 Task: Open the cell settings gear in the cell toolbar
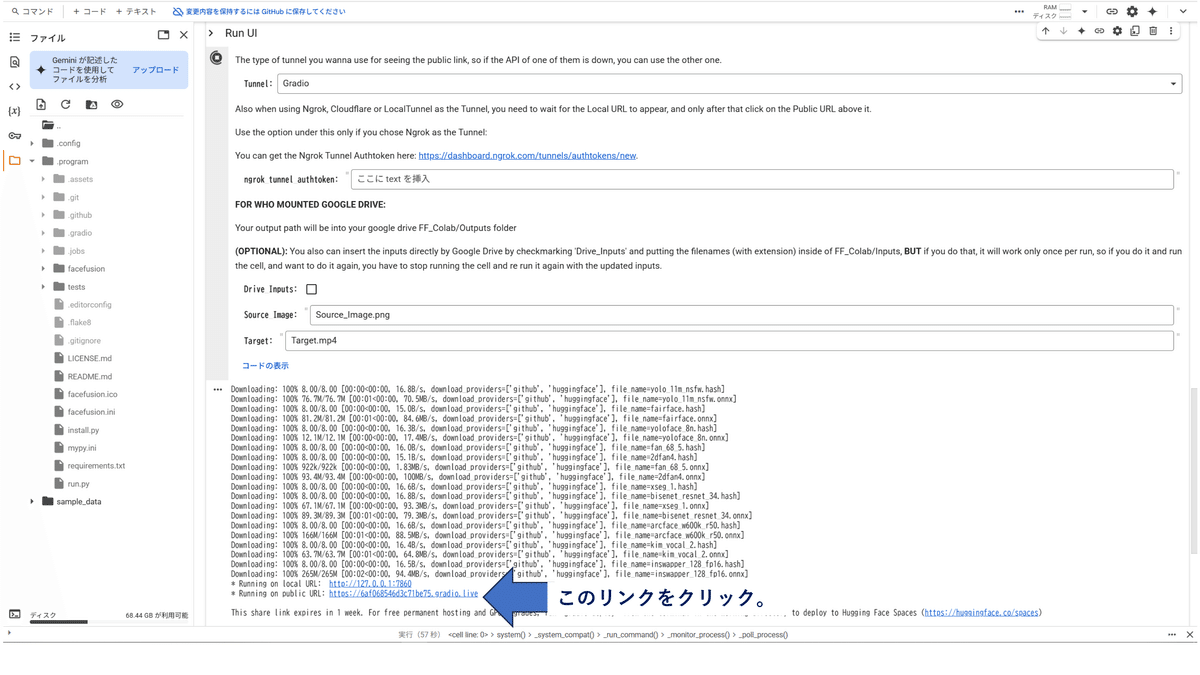pos(1117,31)
